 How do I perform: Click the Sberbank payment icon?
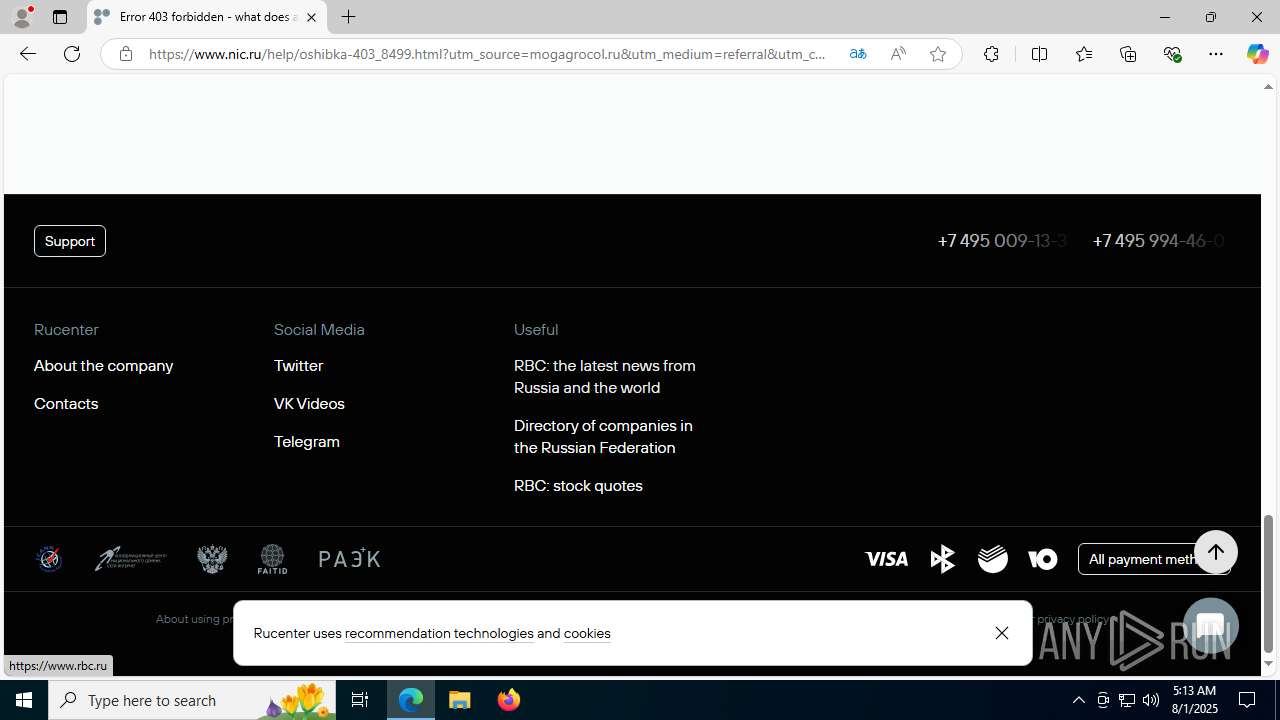[993, 559]
